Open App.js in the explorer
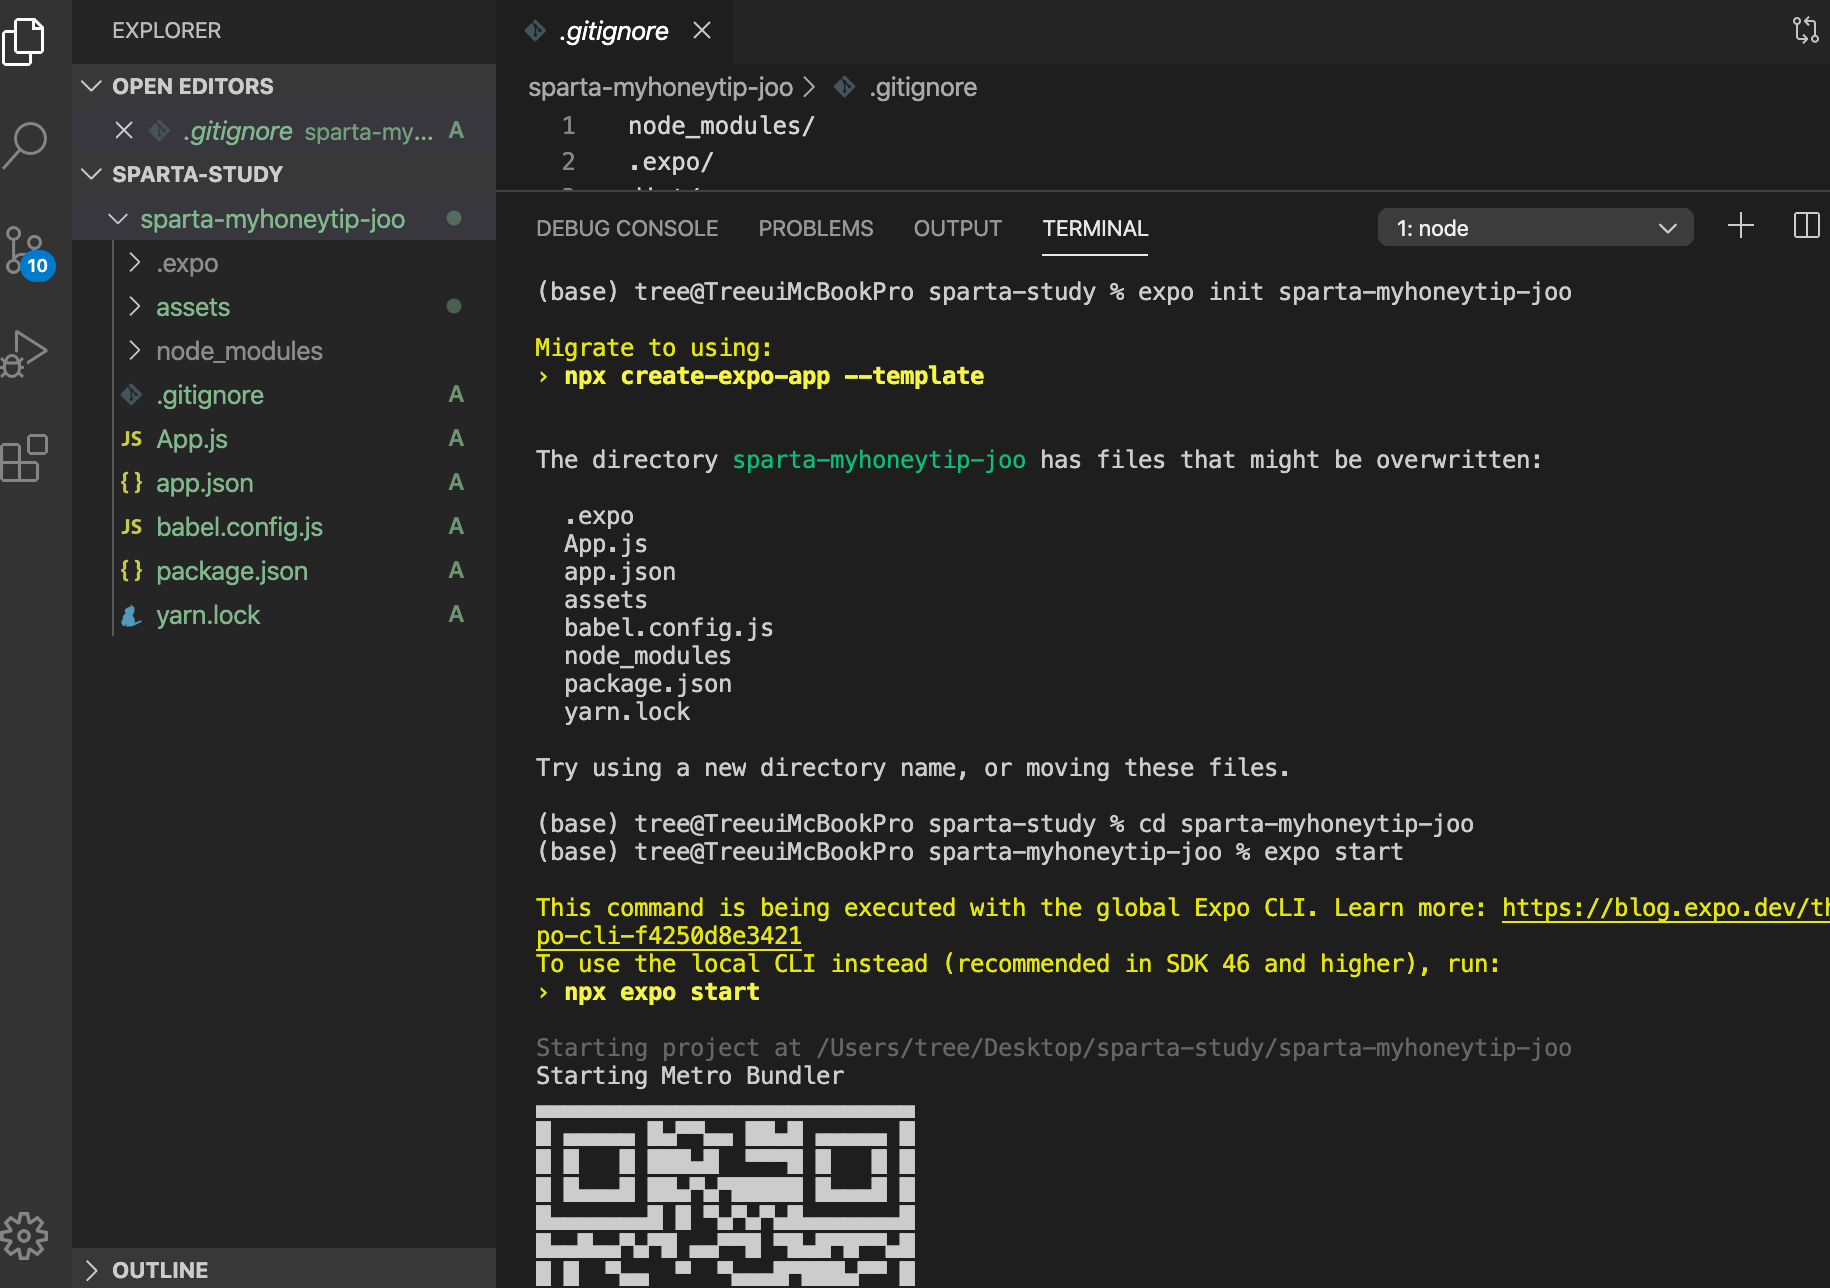The height and width of the screenshot is (1288, 1830). point(284,439)
